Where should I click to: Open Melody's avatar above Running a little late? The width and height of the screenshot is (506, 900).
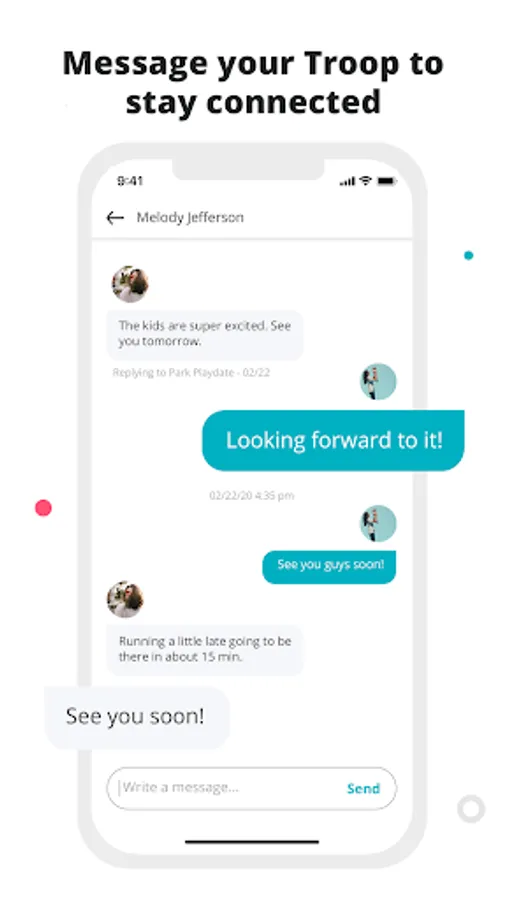coord(125,599)
